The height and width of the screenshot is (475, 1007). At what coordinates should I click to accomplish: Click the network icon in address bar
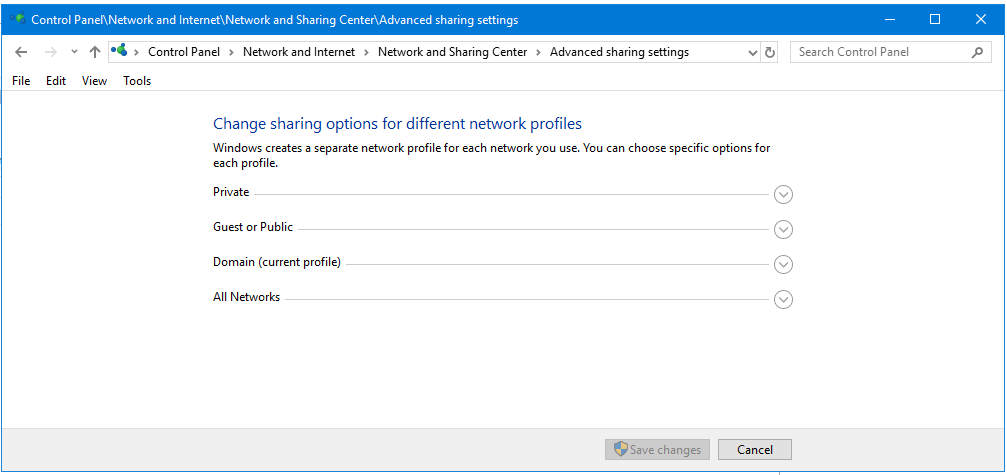119,51
